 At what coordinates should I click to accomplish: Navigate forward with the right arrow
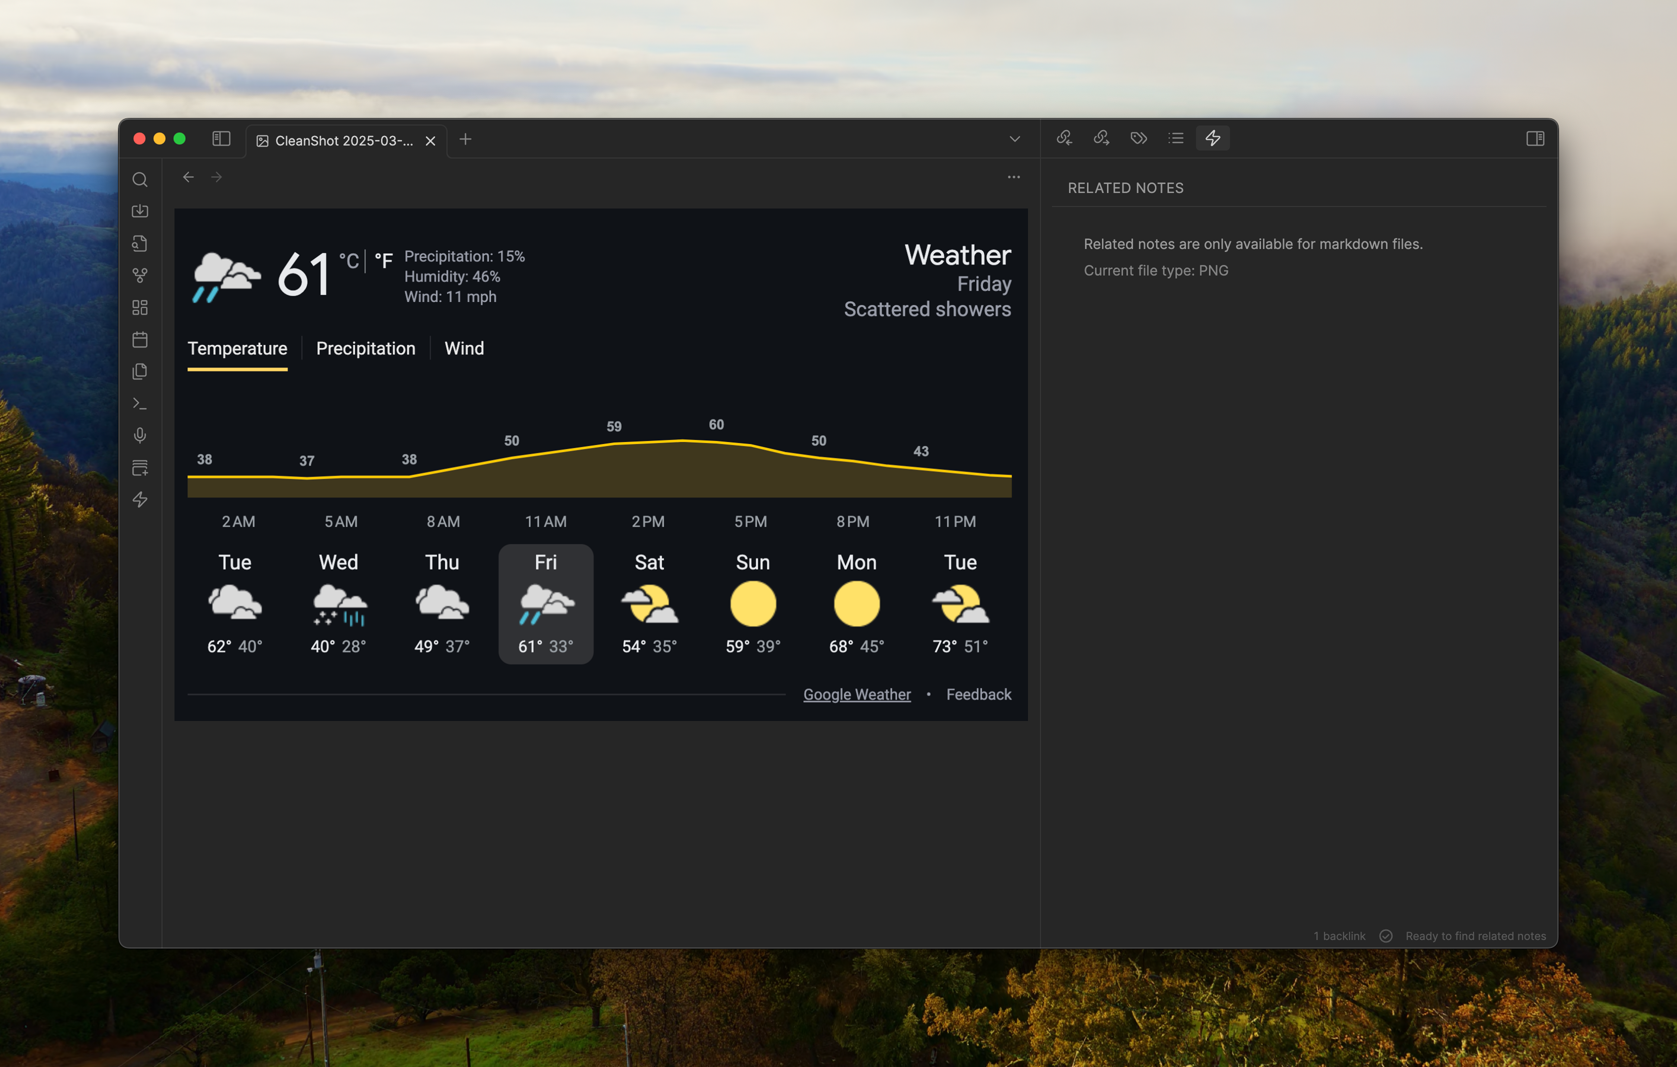[x=216, y=177]
